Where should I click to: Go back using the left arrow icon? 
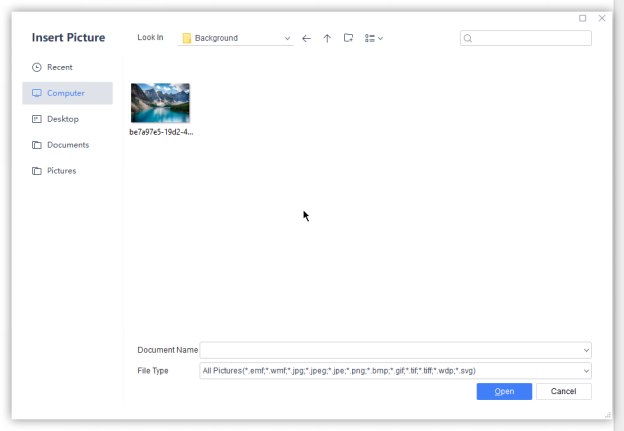[306, 38]
